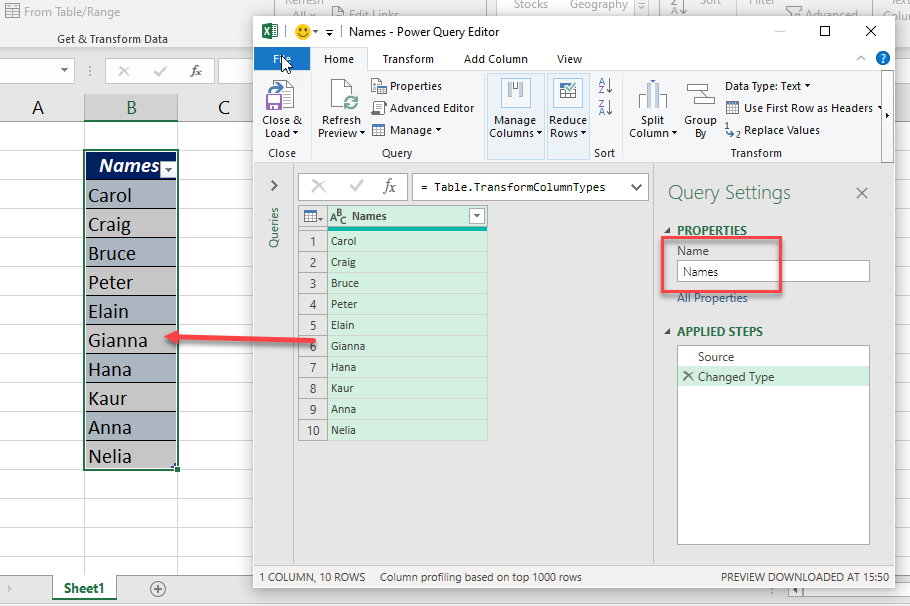Open the Manage query dropdown
The width and height of the screenshot is (910, 606).
pyautogui.click(x=406, y=130)
